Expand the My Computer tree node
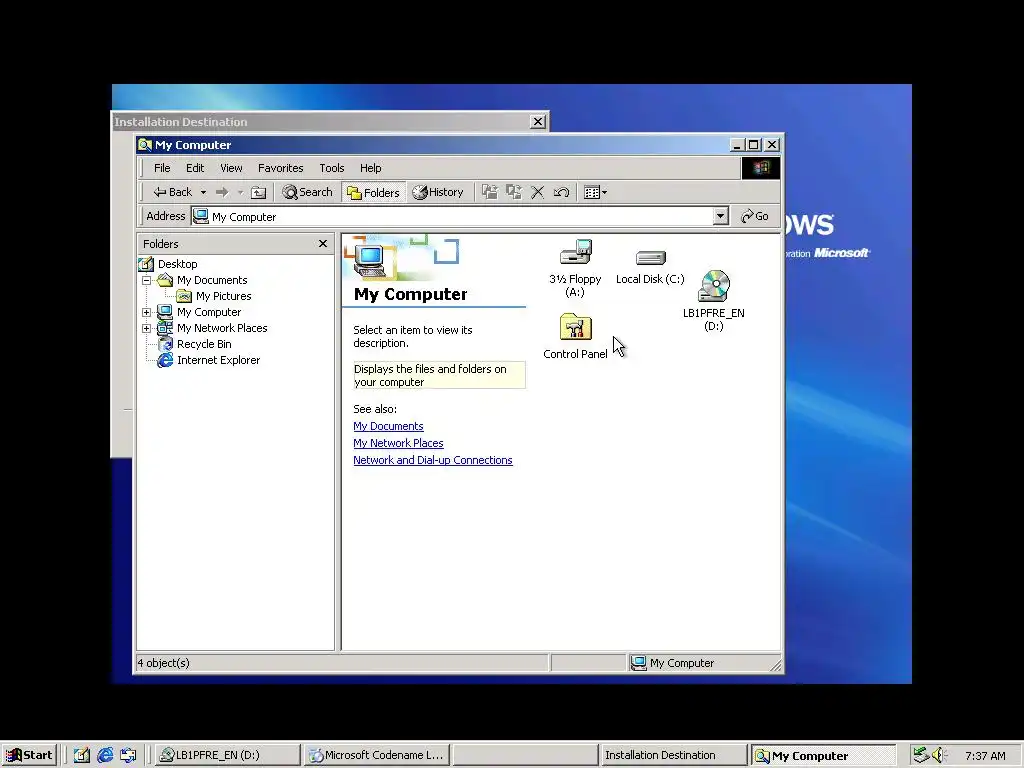 pyautogui.click(x=147, y=312)
